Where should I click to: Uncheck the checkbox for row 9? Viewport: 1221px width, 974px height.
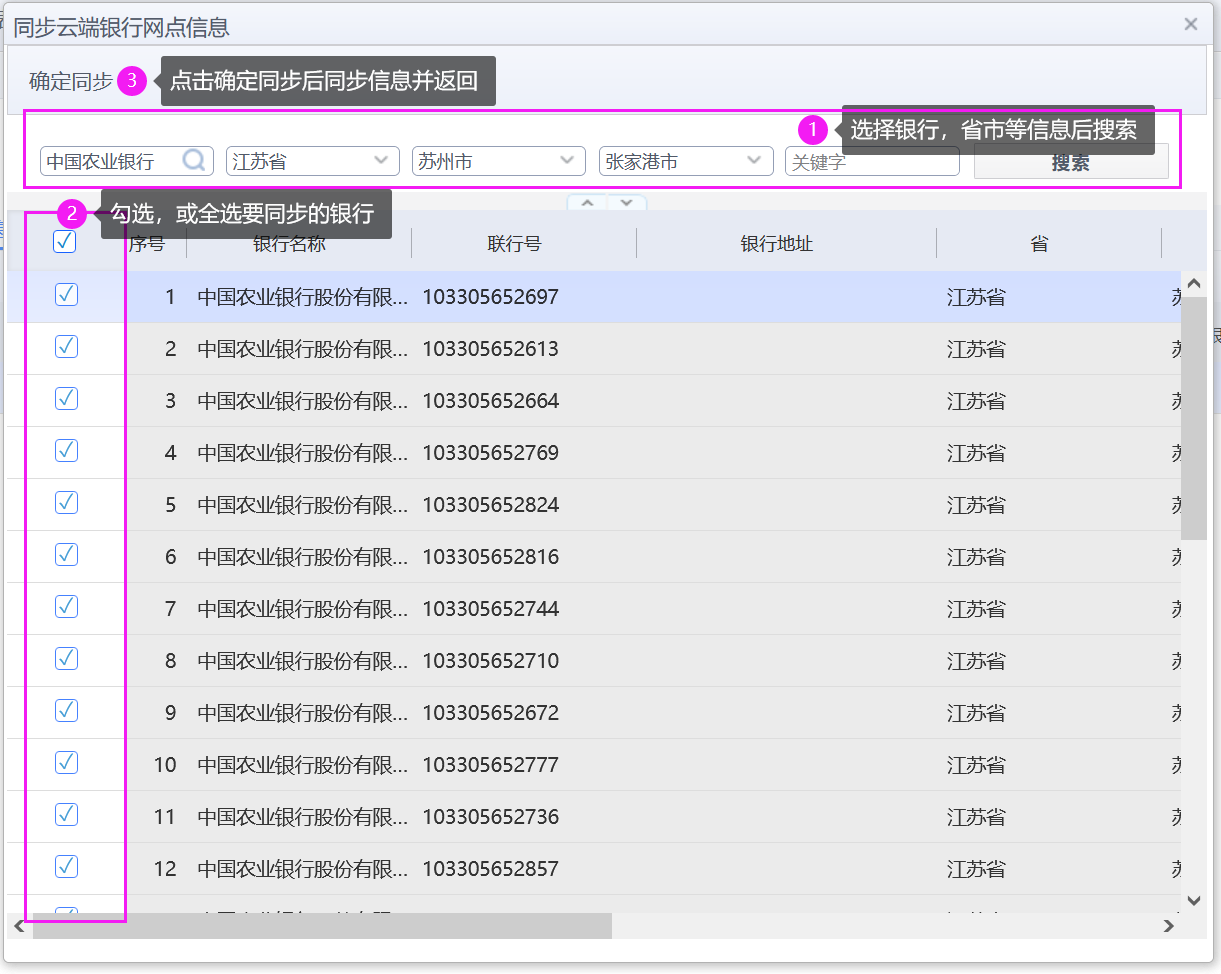66,710
